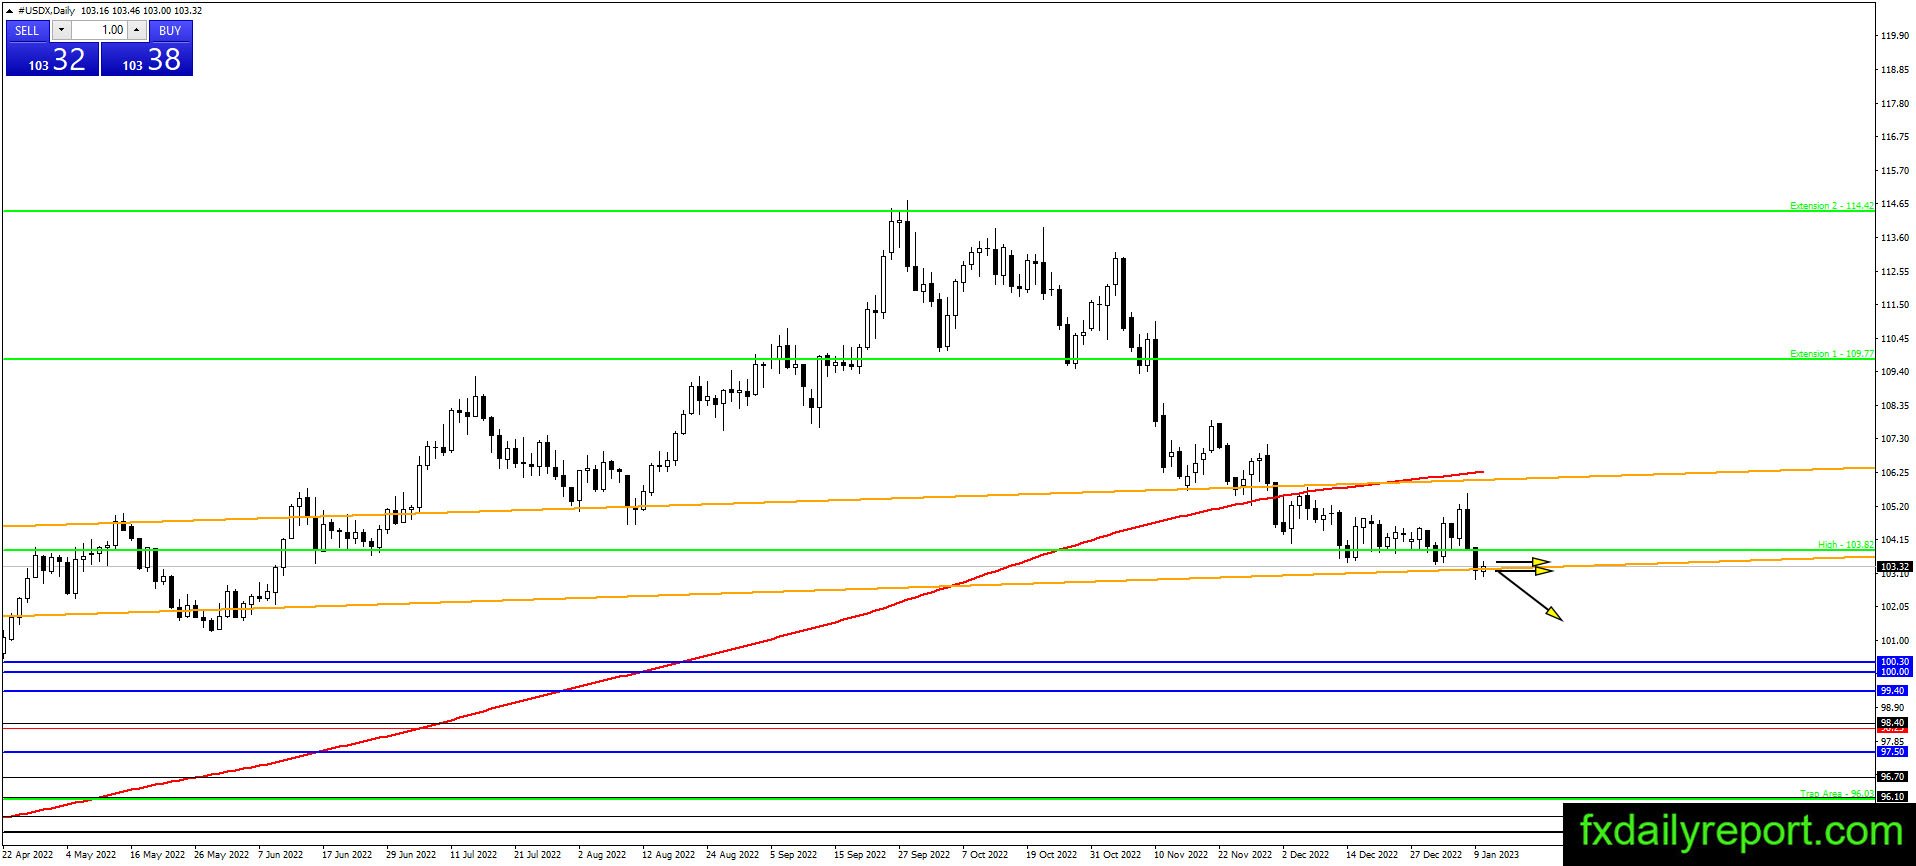Increase lot volume with up arrow
1916x866 pixels.
[137, 30]
